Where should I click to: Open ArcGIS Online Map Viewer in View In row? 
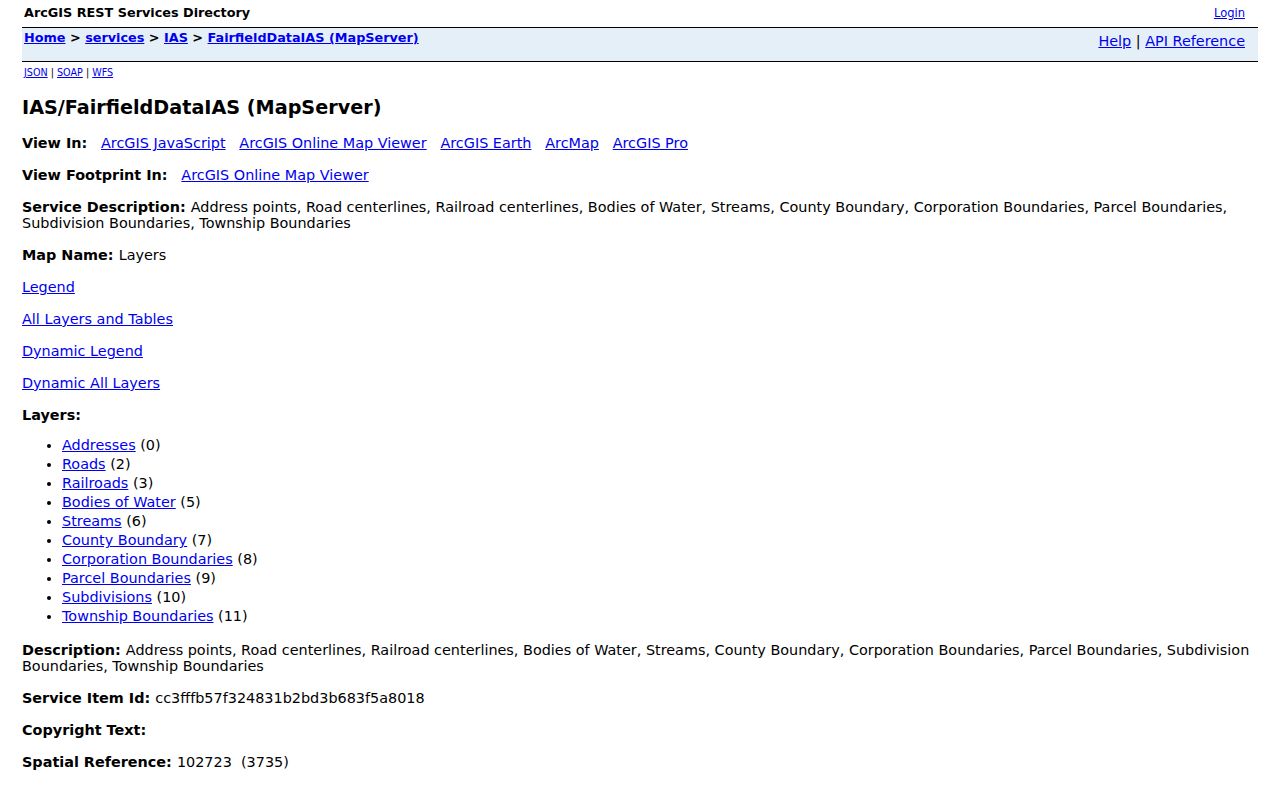[x=333, y=143]
